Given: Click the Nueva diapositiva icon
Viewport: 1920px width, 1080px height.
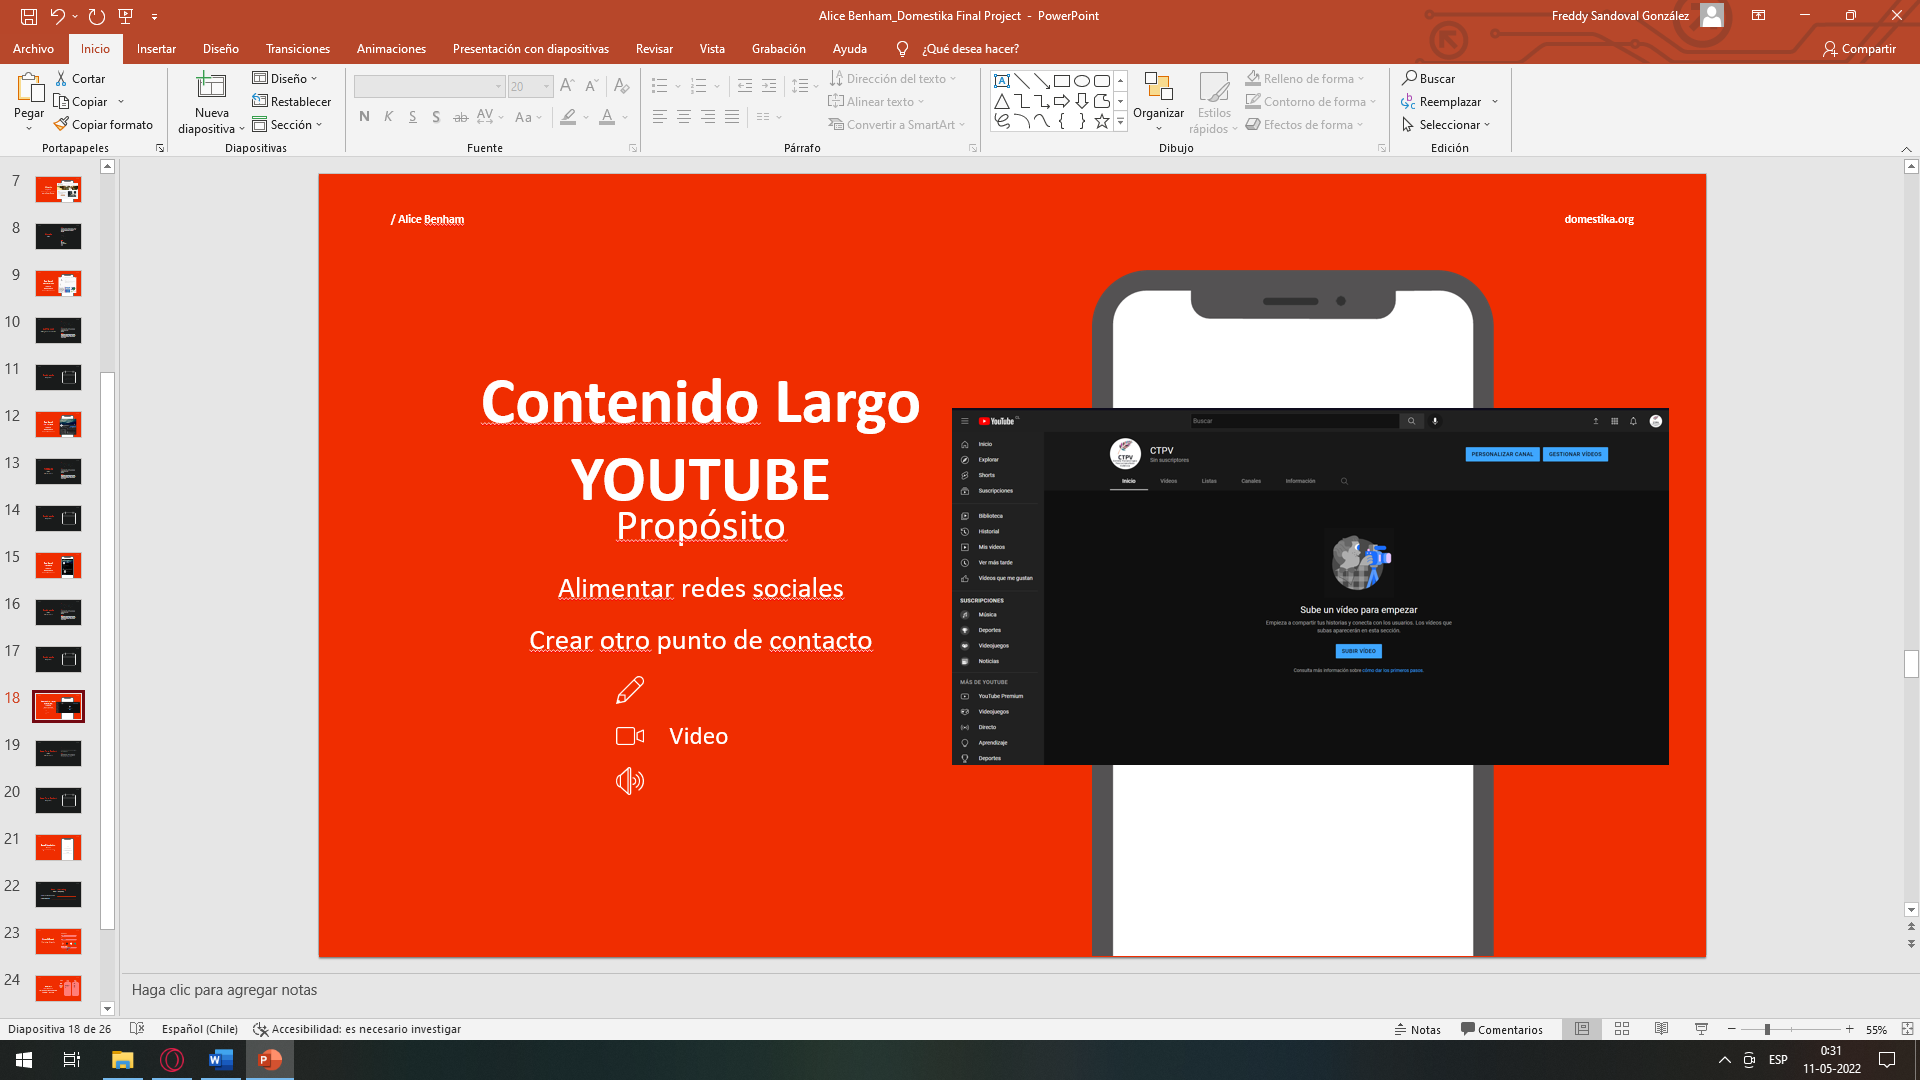Looking at the screenshot, I should pyautogui.click(x=211, y=87).
